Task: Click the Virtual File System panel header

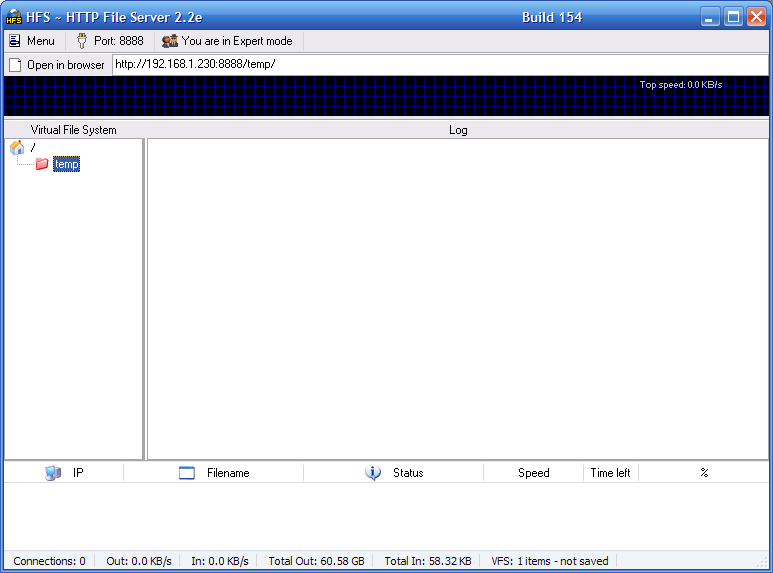Action: pos(73,130)
